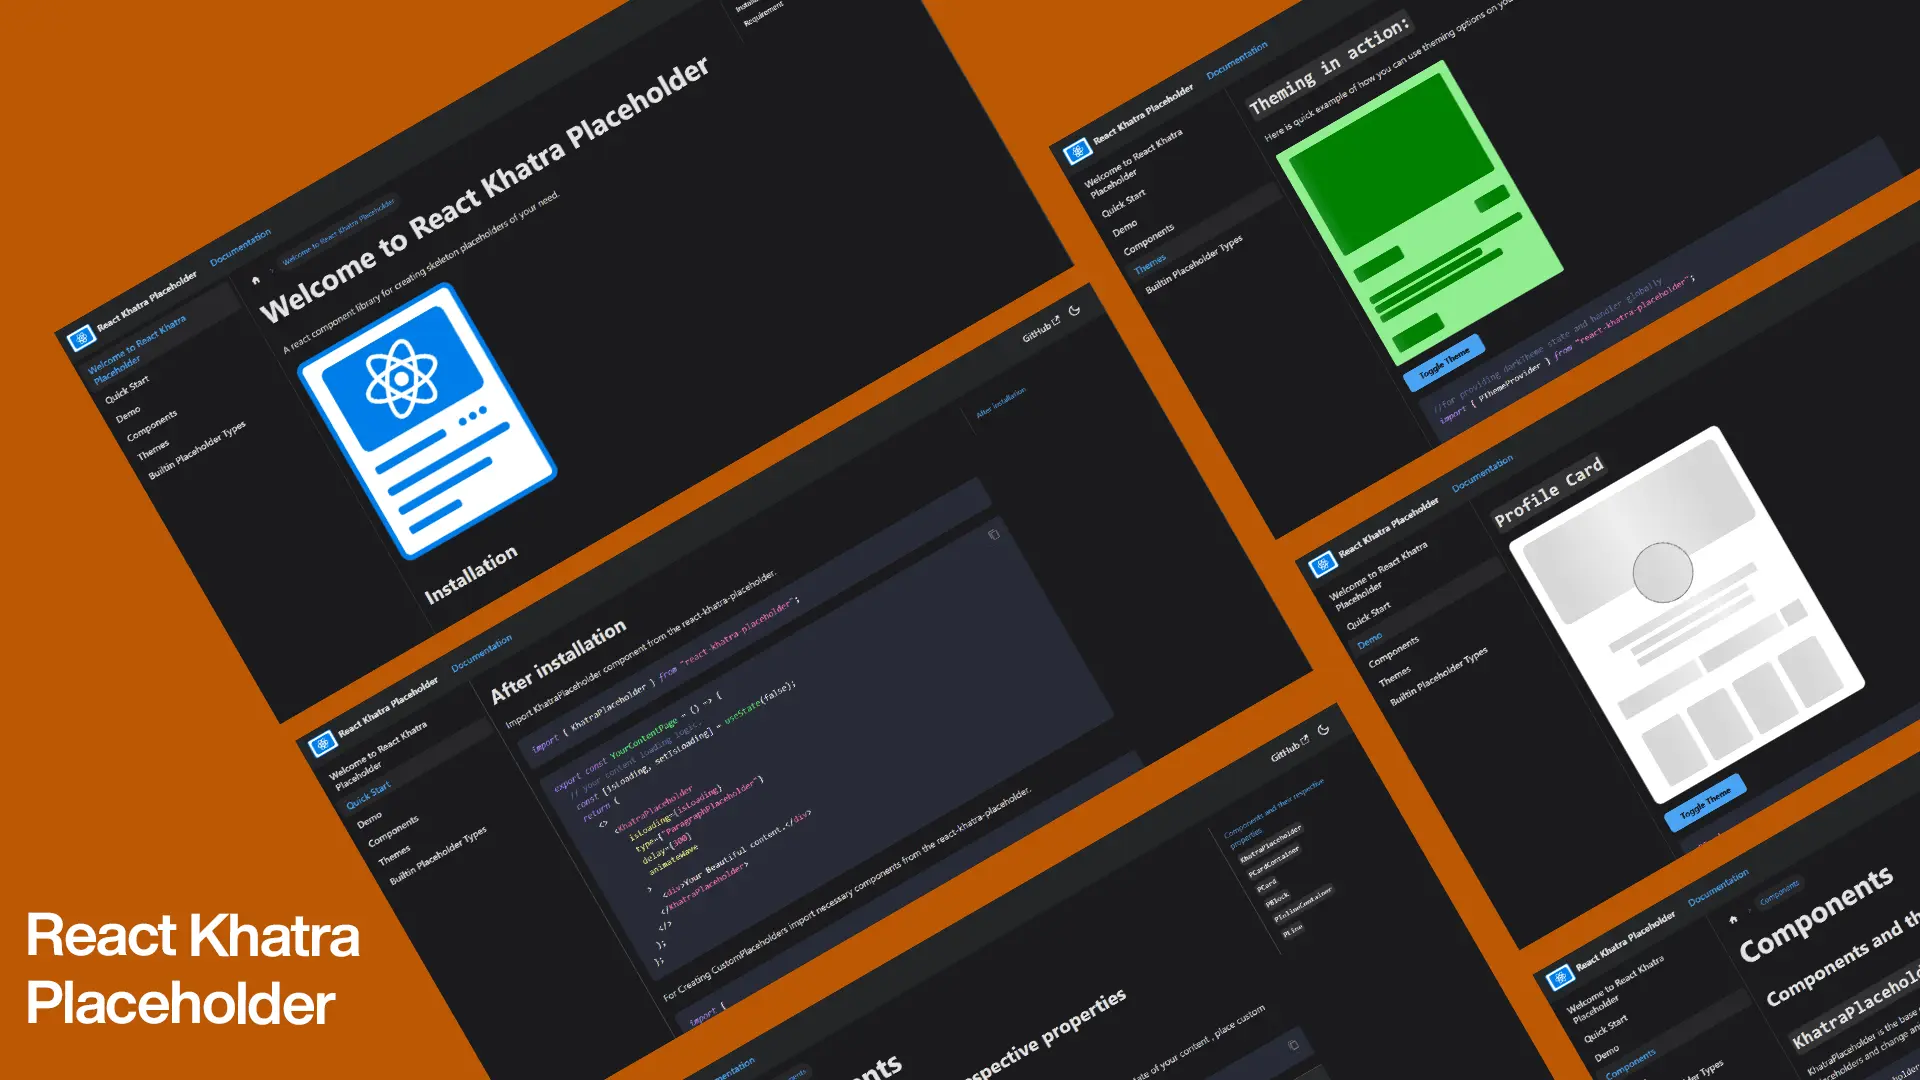Click the React logo icon in the Welcome panel header
Viewport: 1920px width, 1080px height.
[x=81, y=338]
